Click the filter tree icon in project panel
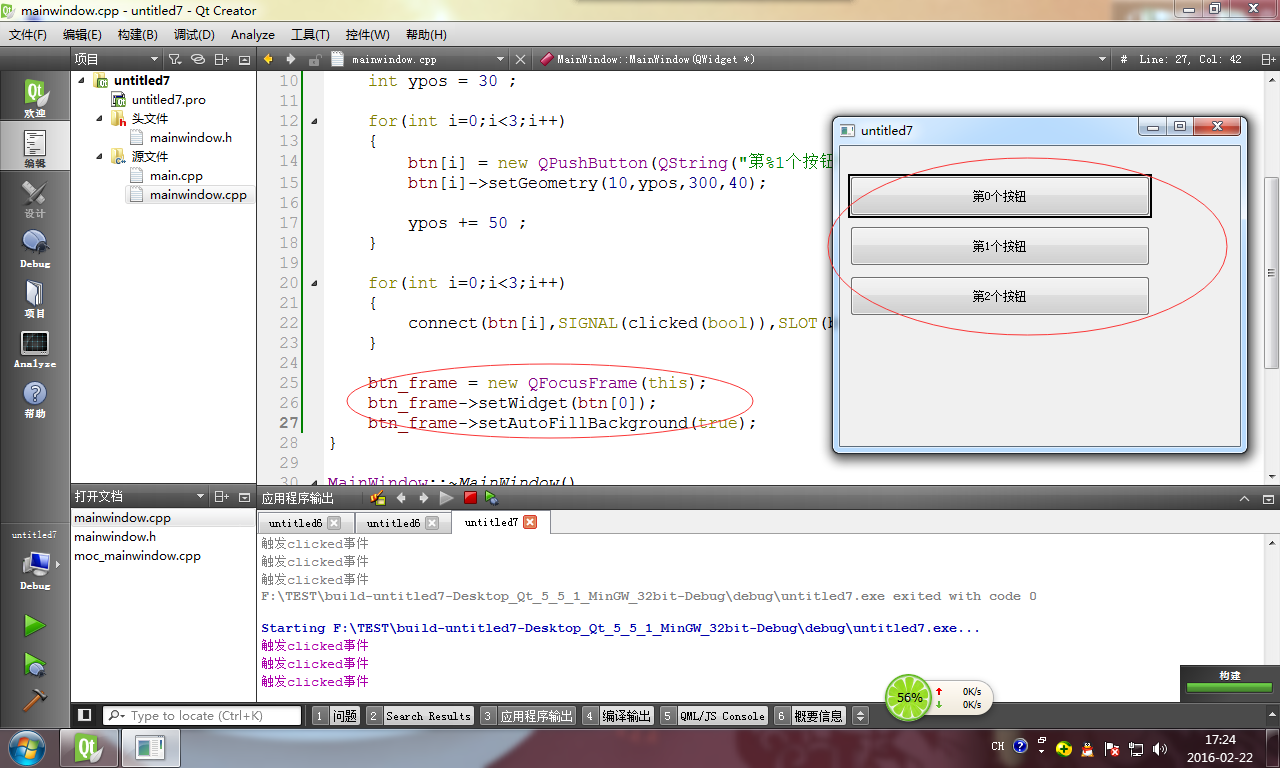Screen dimensions: 1280x768 [x=175, y=59]
